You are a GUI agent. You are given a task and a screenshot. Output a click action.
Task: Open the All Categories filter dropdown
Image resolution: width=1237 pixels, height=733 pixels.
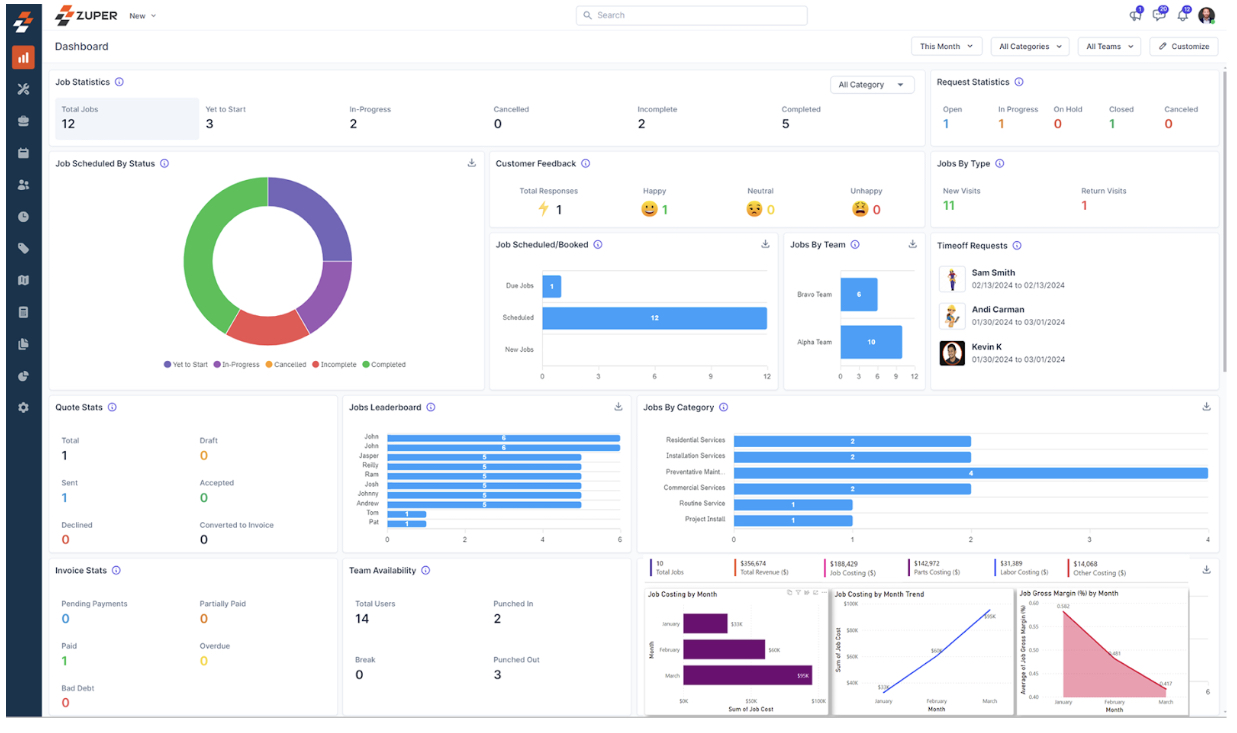pos(1030,46)
